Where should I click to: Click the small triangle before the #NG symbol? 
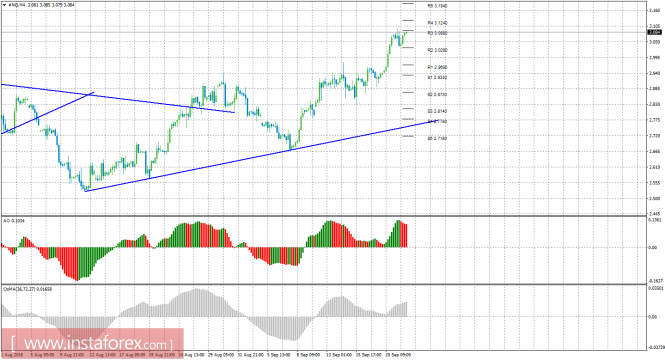(x=4, y=5)
